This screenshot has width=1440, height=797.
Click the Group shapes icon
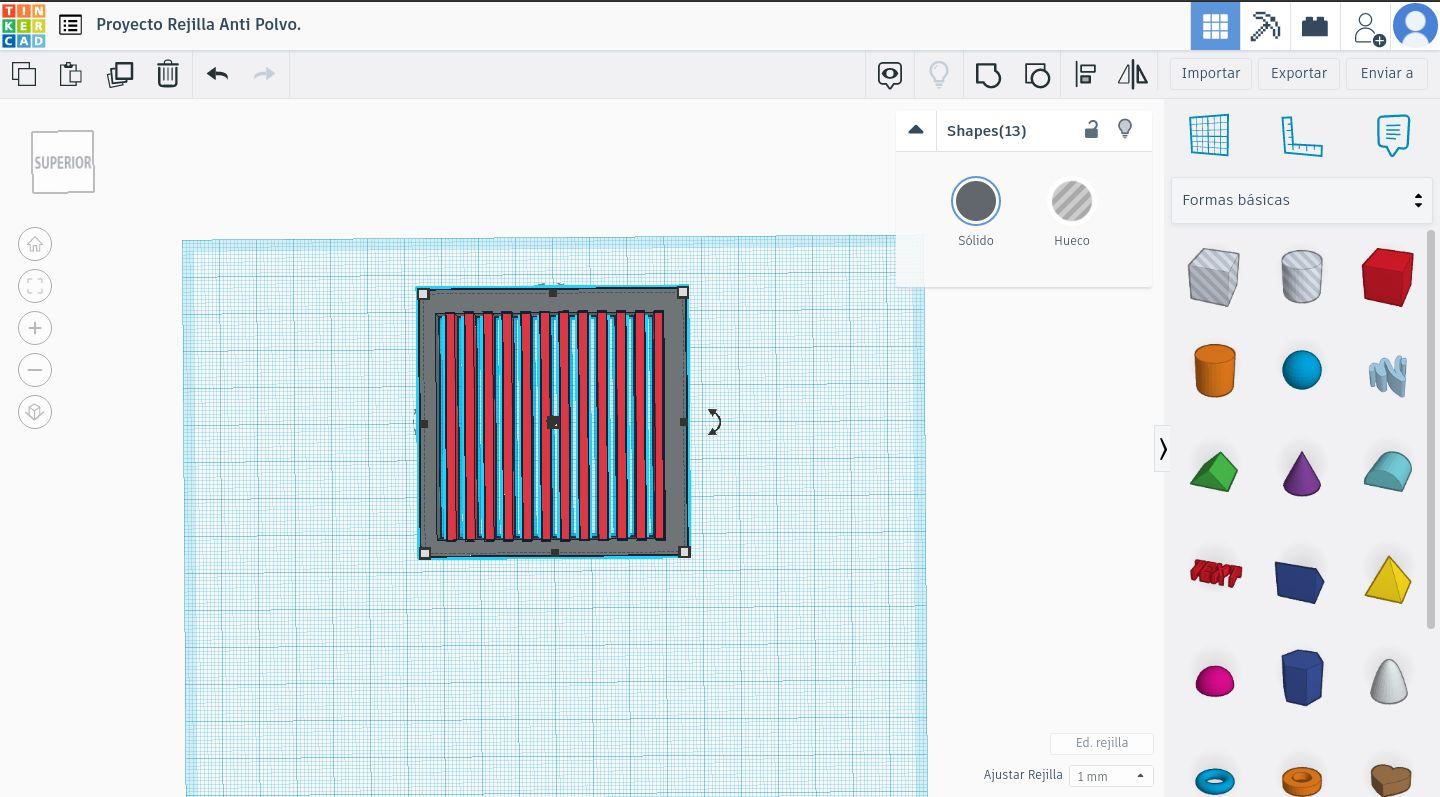987,74
